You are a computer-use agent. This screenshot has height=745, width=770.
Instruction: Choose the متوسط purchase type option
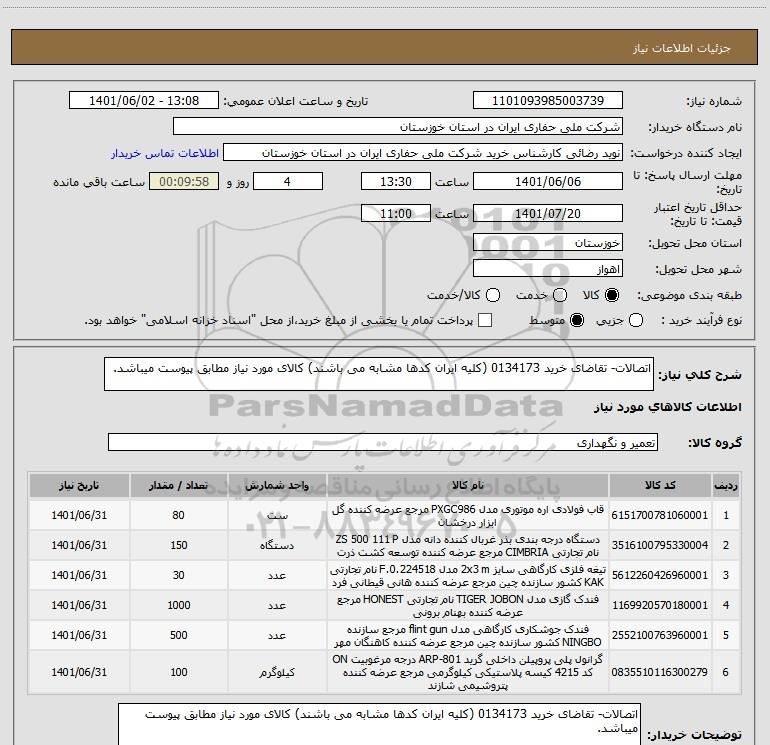click(x=577, y=321)
